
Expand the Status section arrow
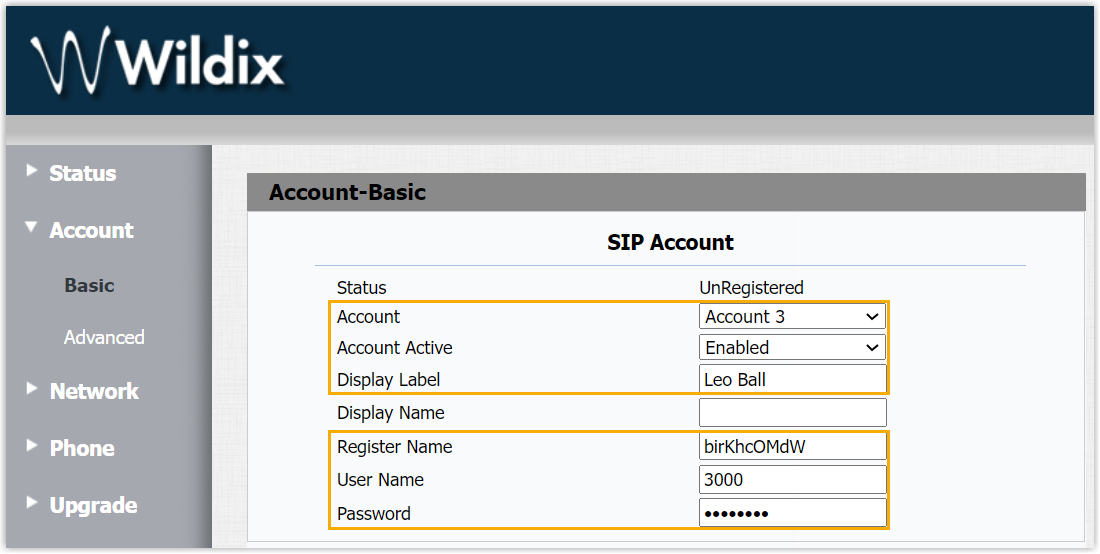pyautogui.click(x=32, y=171)
